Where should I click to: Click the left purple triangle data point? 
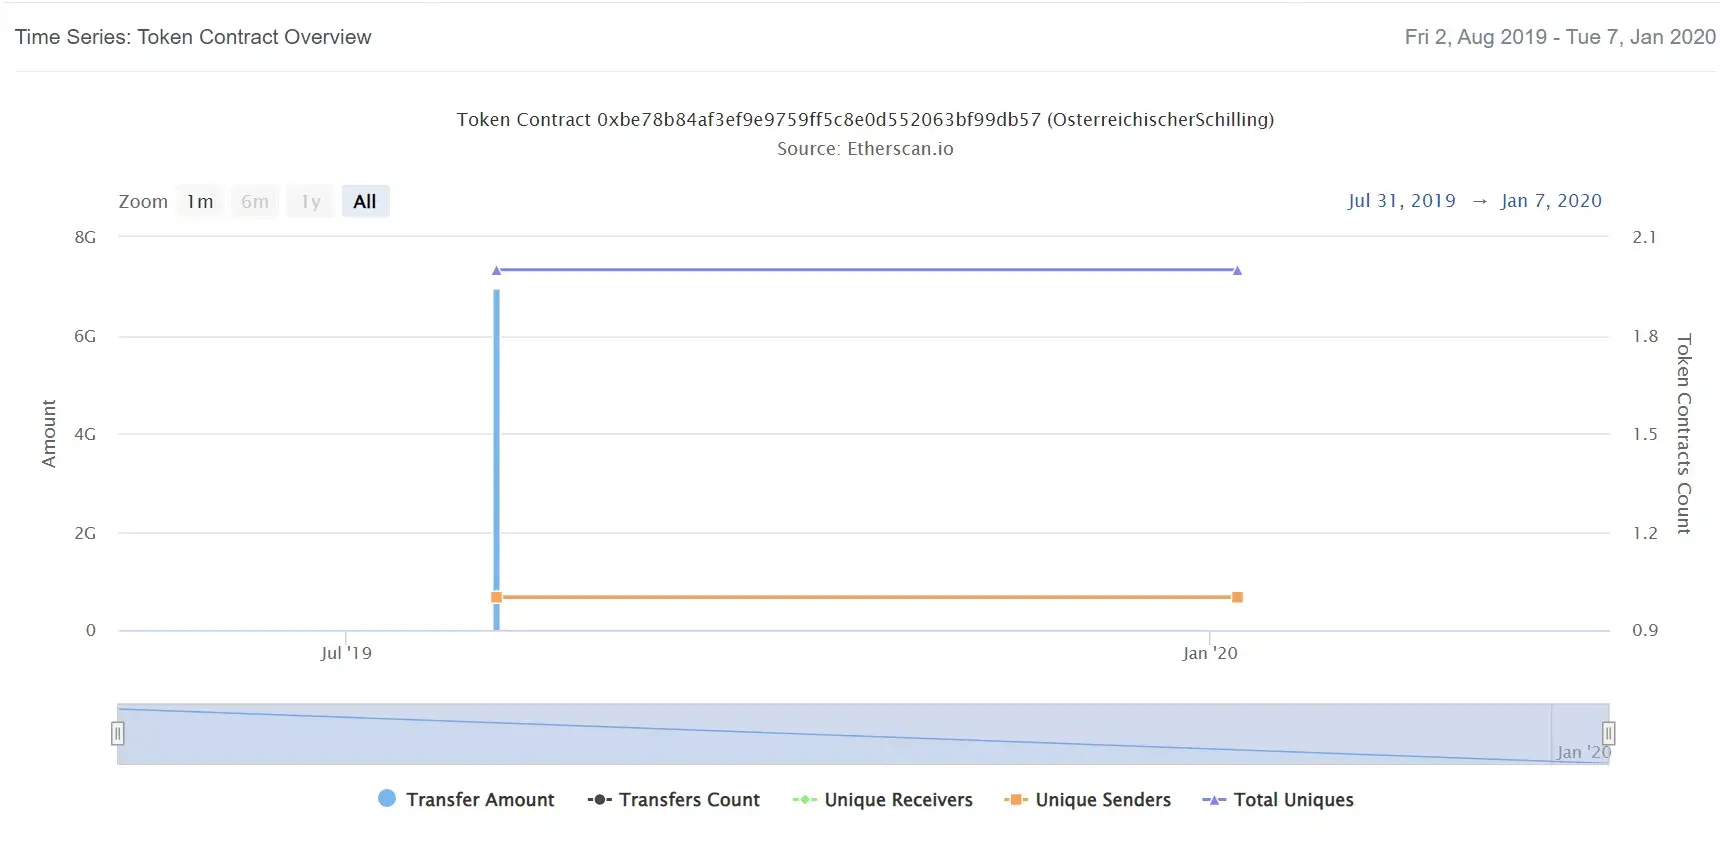pyautogui.click(x=497, y=270)
